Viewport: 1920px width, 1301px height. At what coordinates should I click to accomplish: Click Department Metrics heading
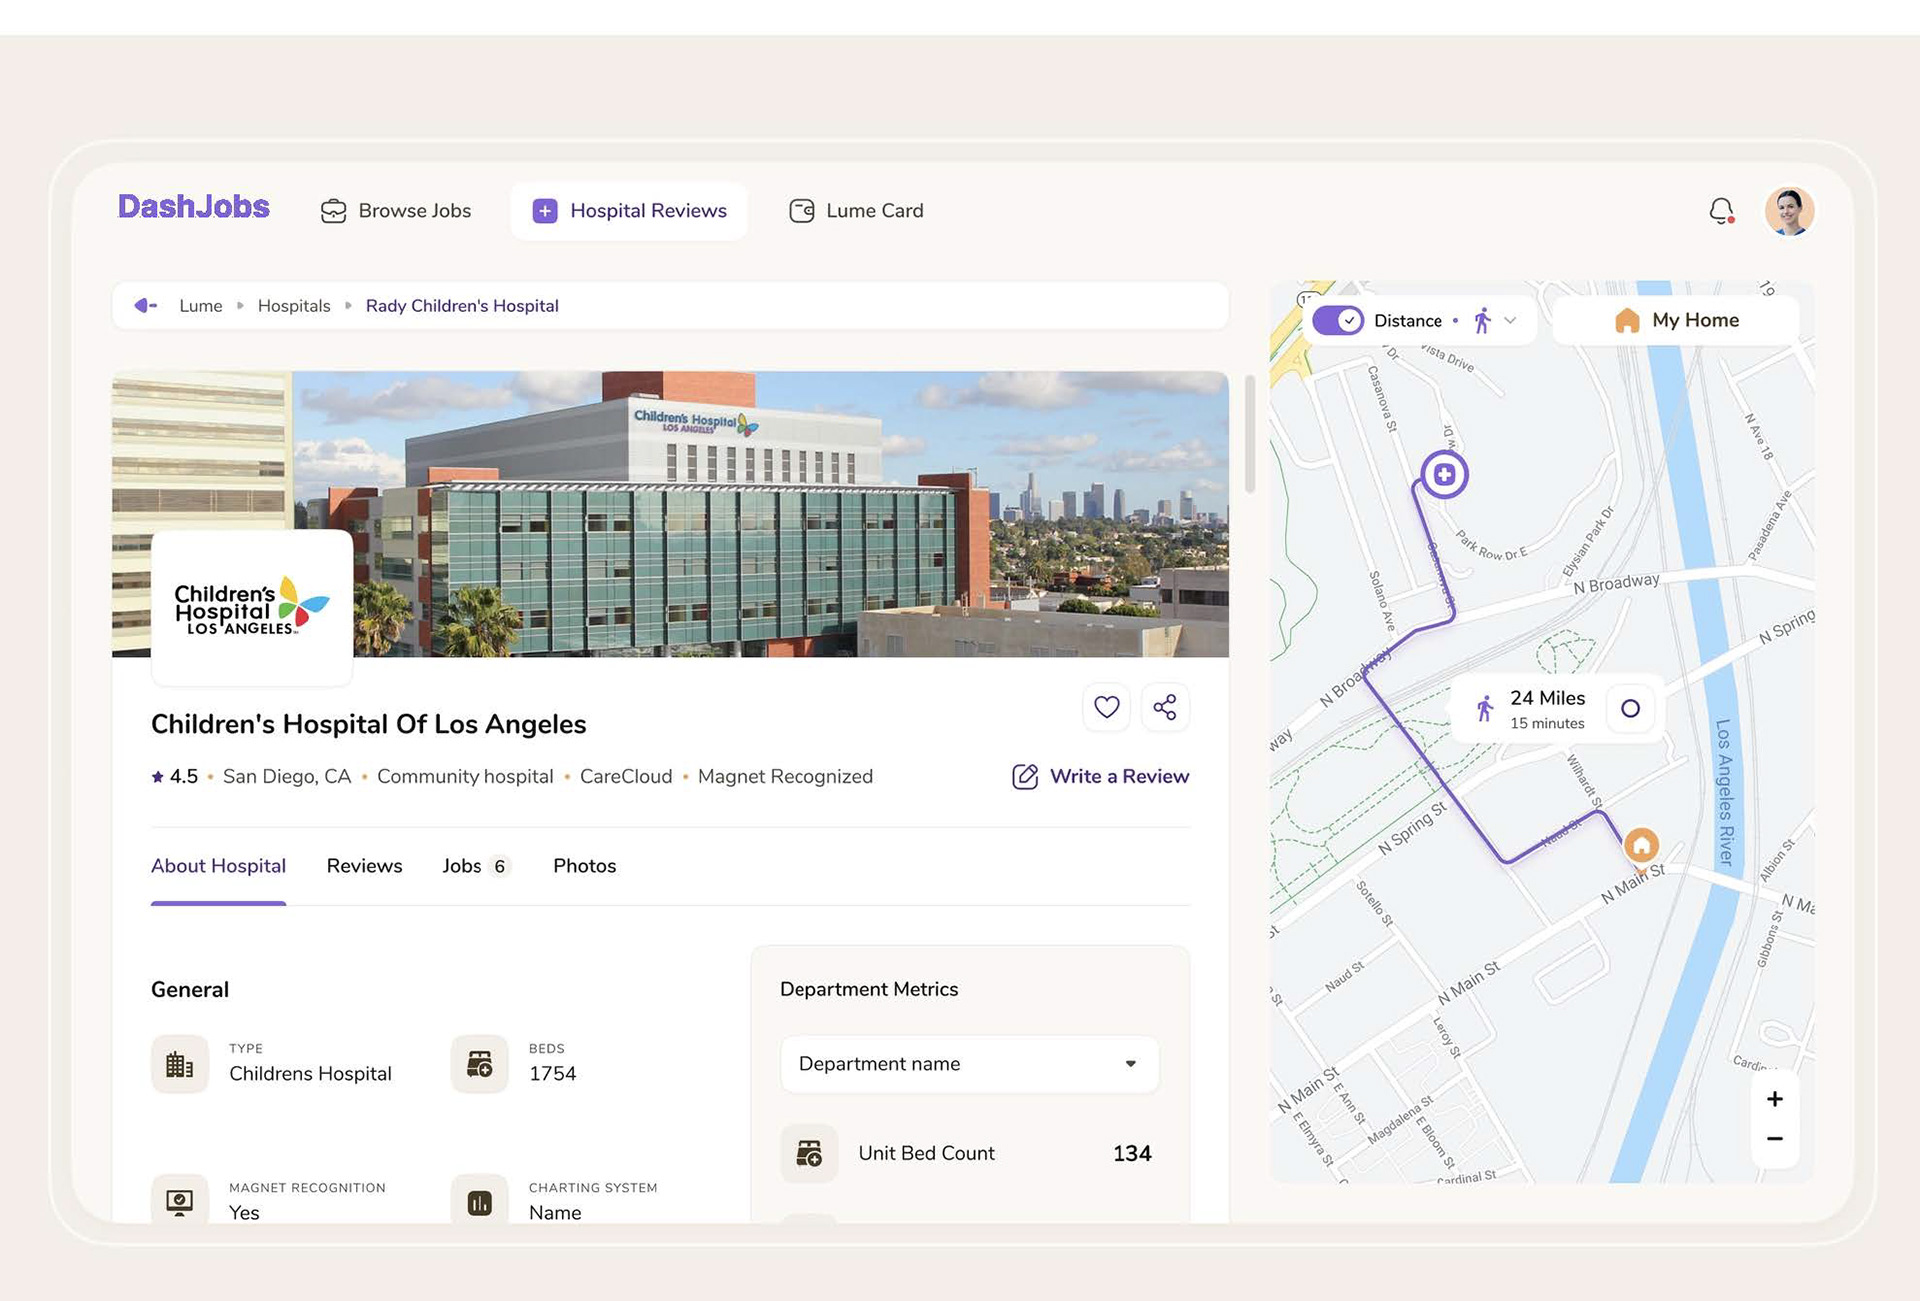coord(869,989)
